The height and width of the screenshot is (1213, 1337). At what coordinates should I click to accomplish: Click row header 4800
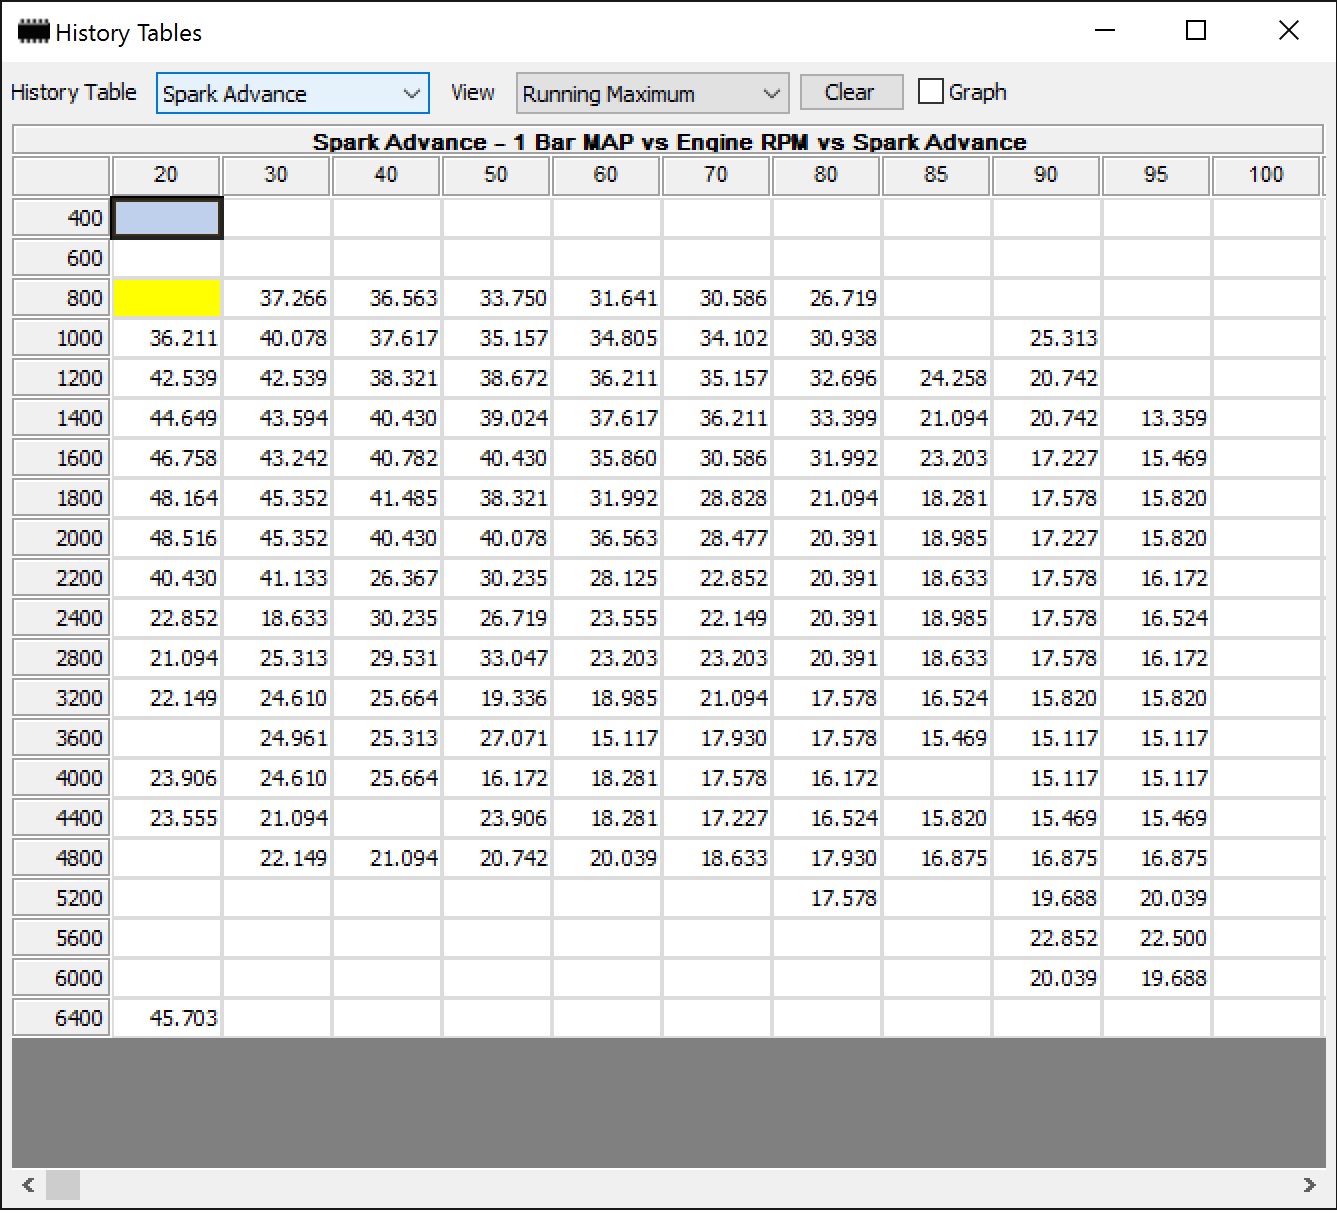[x=61, y=858]
